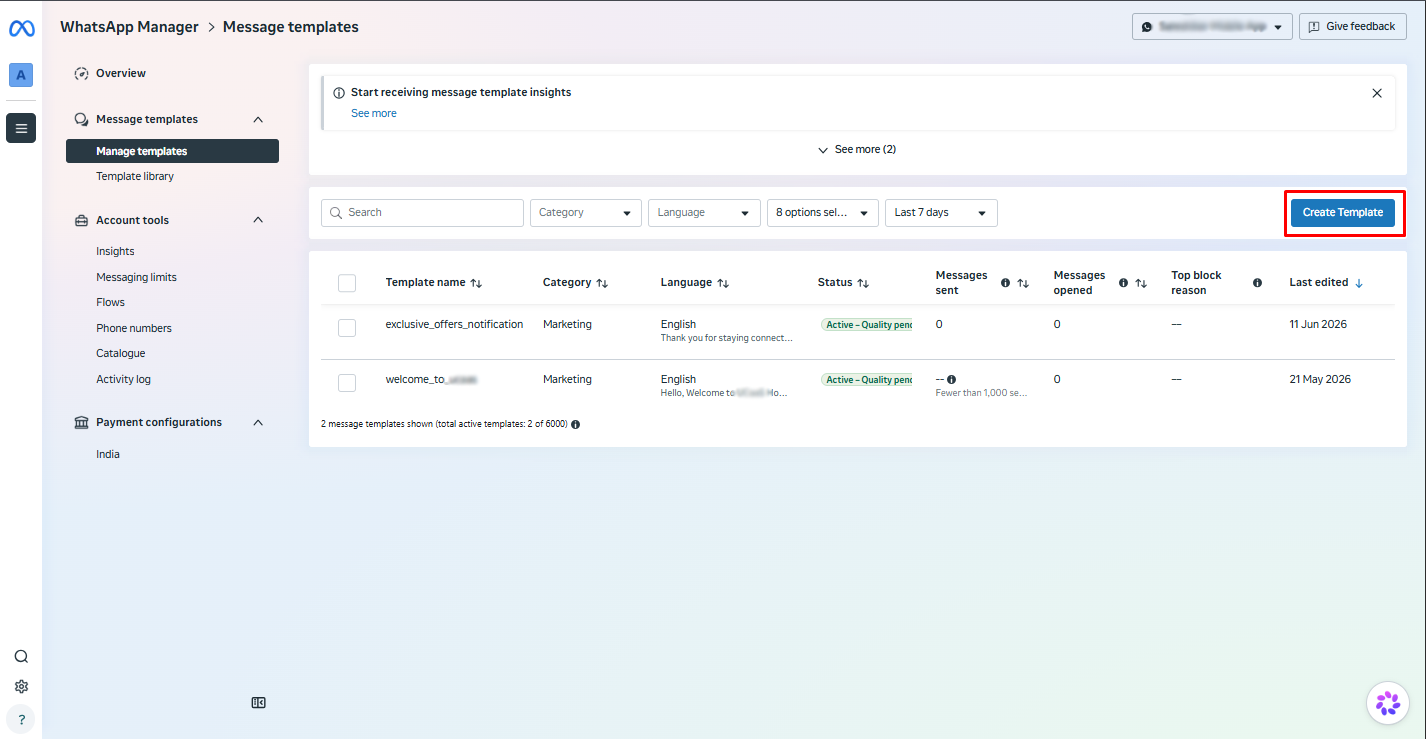Open Phone numbers in the sidebar
1426x739 pixels.
point(134,328)
